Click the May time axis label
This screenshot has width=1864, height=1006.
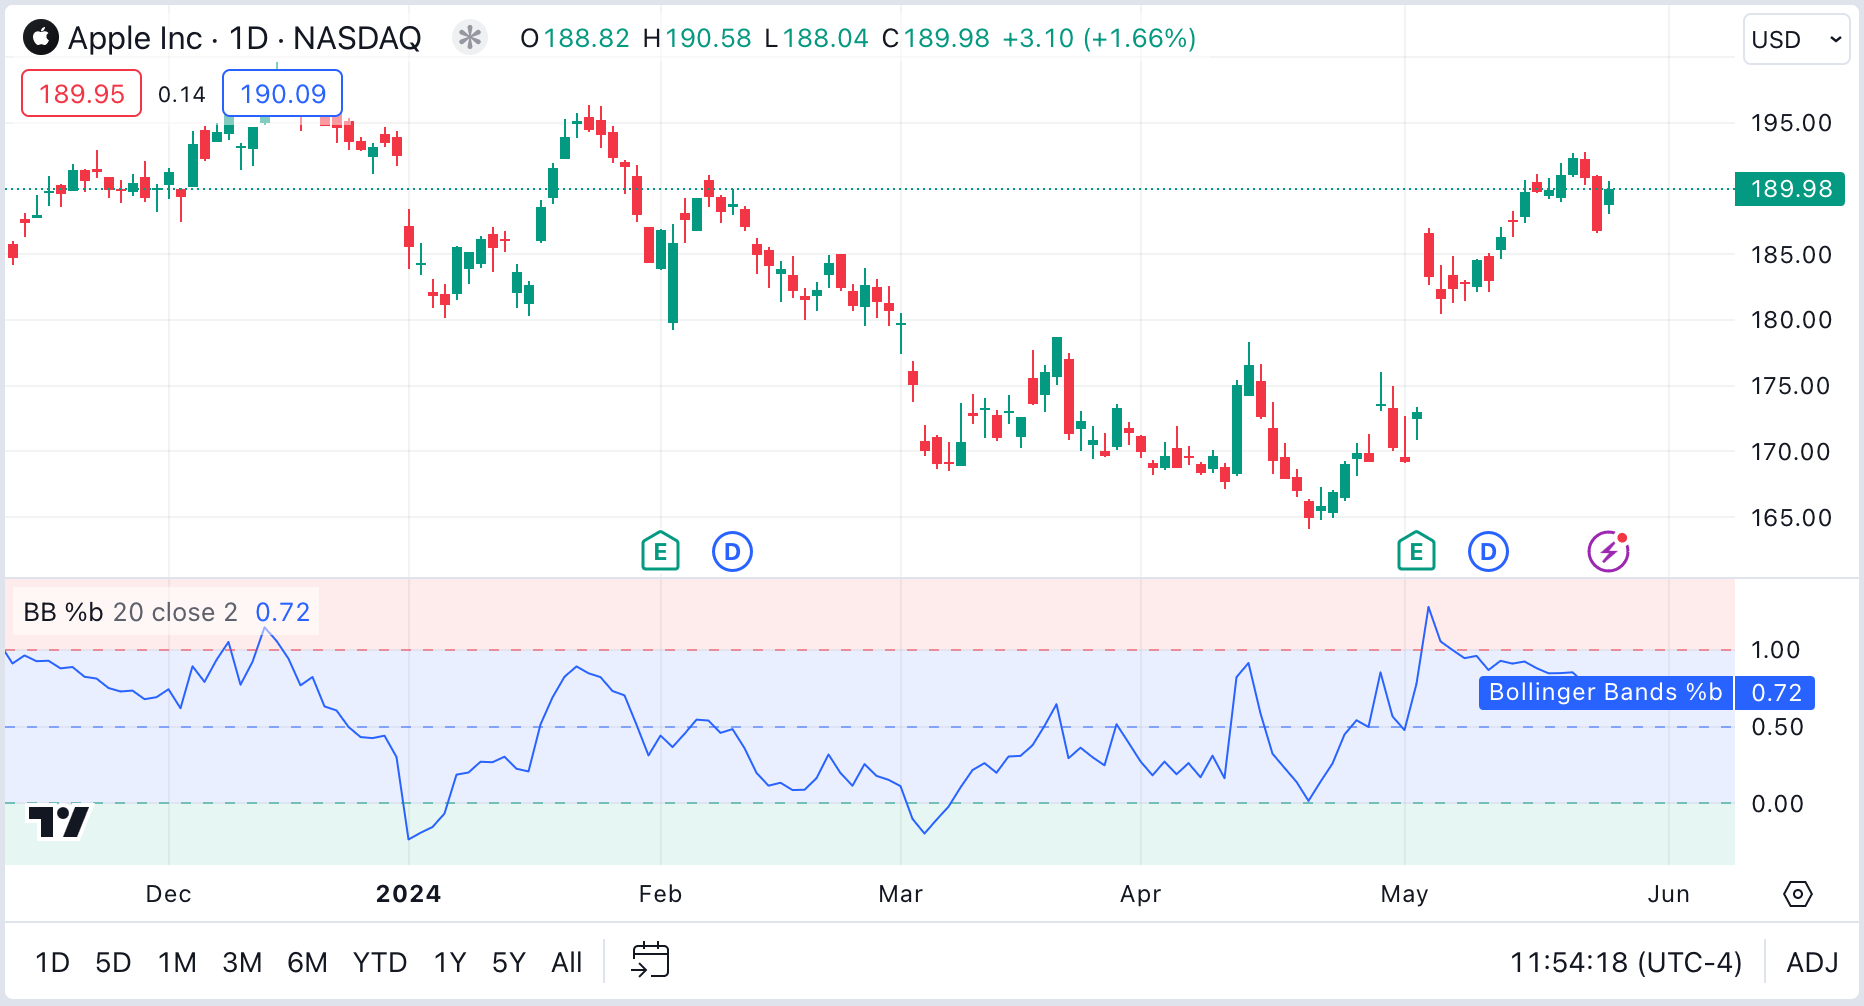pos(1404,894)
